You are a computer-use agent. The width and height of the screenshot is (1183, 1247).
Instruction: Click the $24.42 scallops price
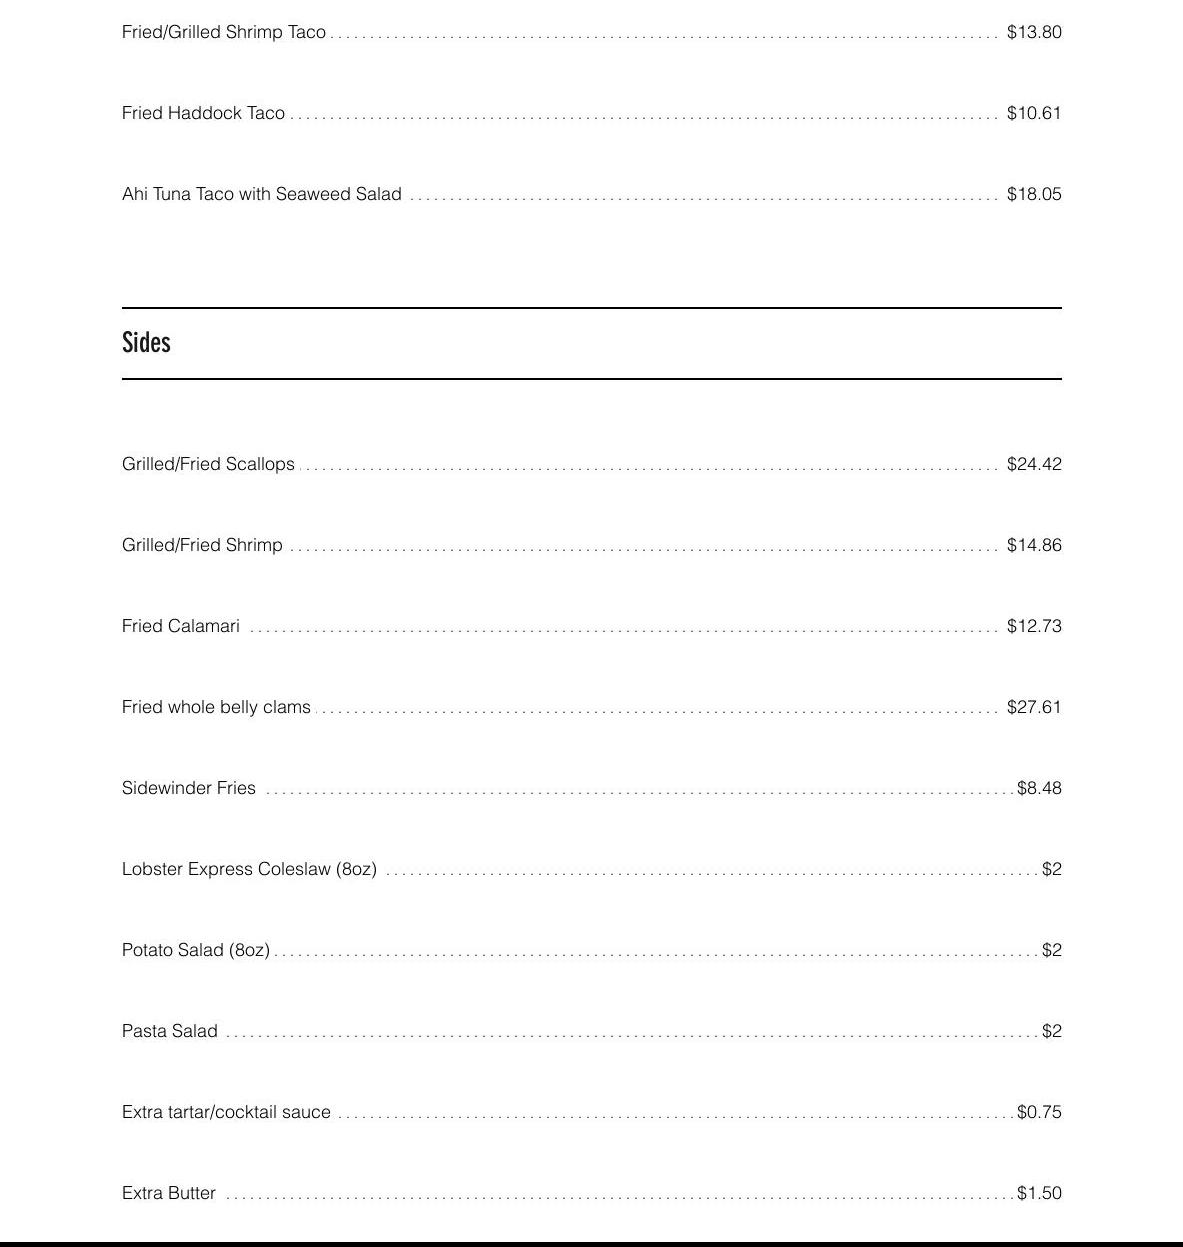click(x=1034, y=464)
